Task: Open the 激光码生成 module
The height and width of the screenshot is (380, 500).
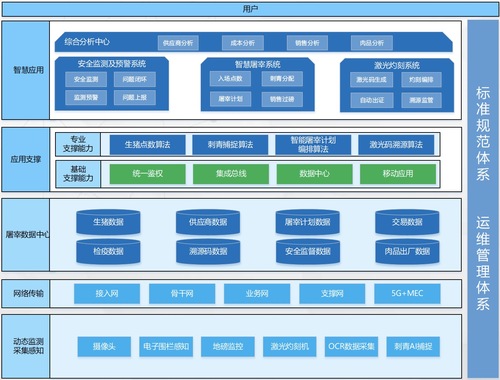Action: 371,80
